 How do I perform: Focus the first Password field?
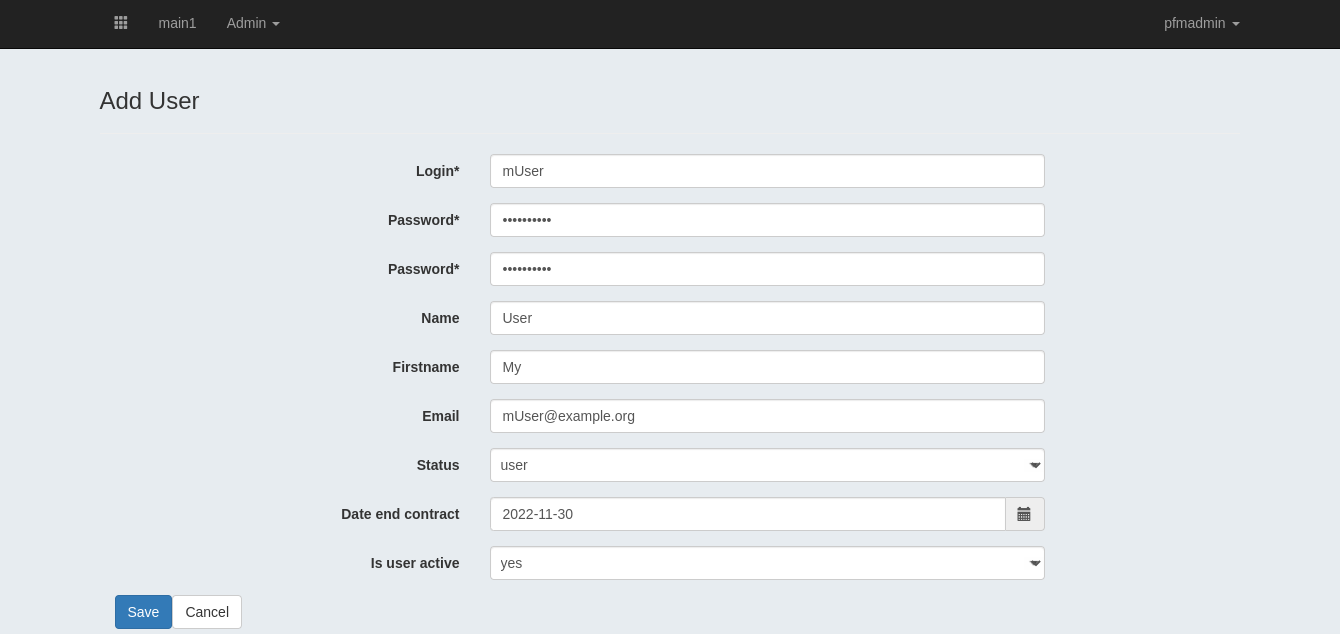pyautogui.click(x=767, y=220)
